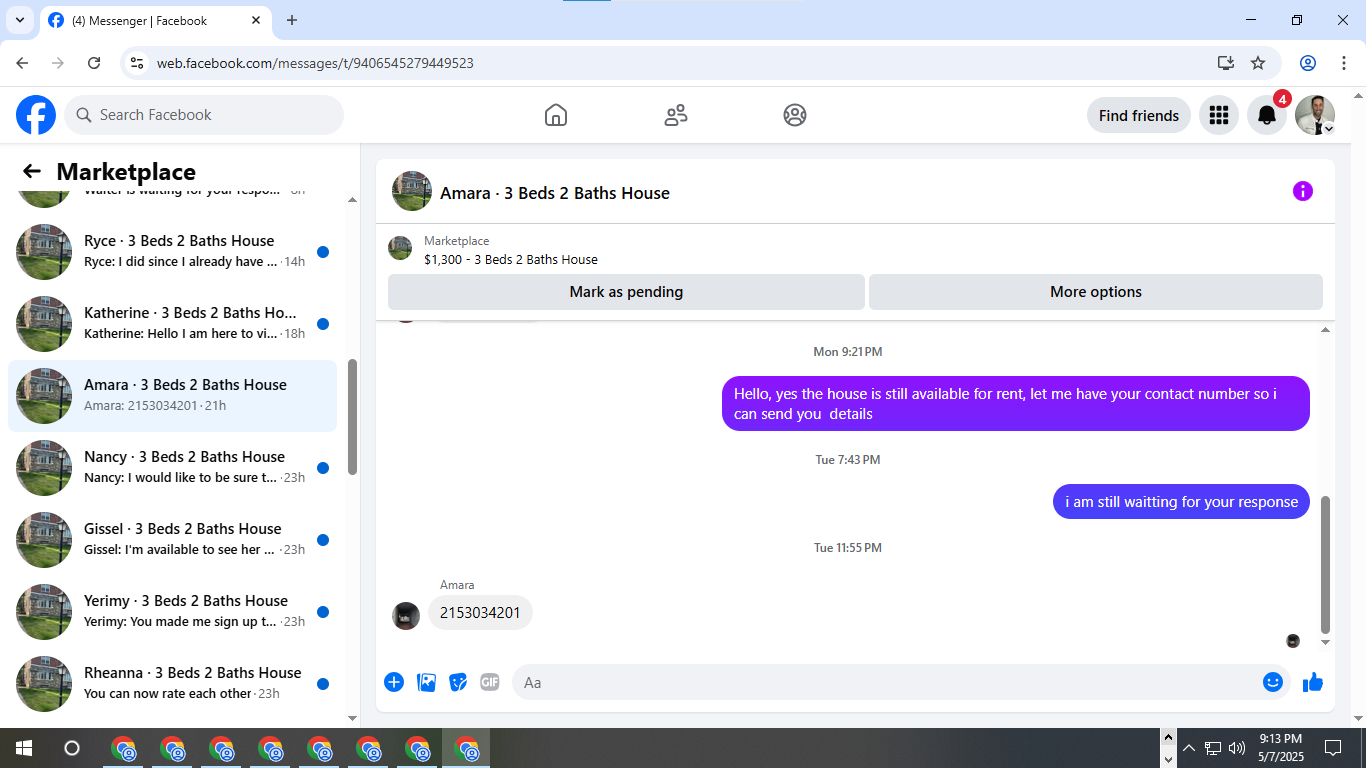Click the 2153034201 message bubble
This screenshot has width=1366, height=768.
coord(480,613)
